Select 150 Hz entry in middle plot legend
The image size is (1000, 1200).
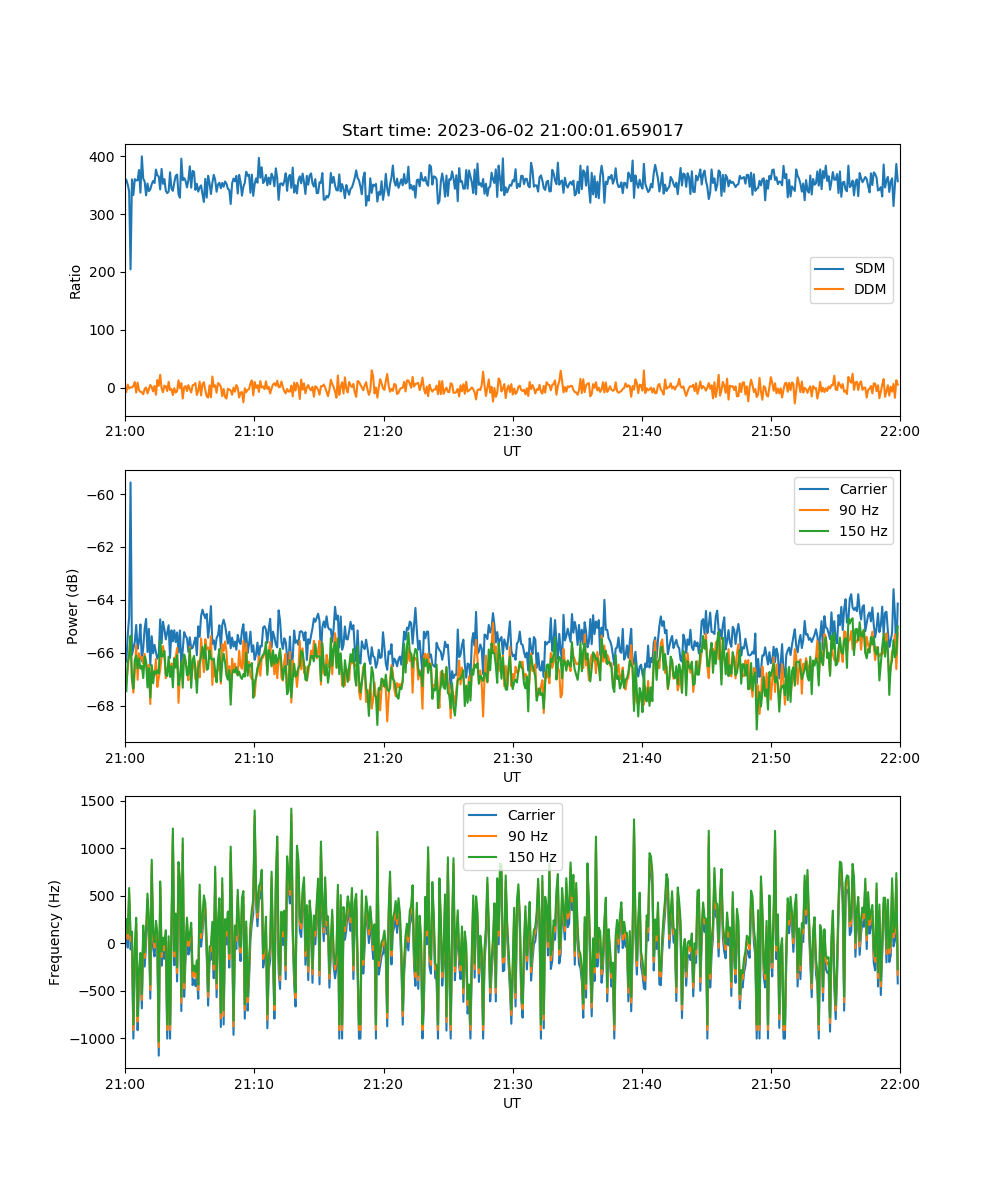pos(844,531)
